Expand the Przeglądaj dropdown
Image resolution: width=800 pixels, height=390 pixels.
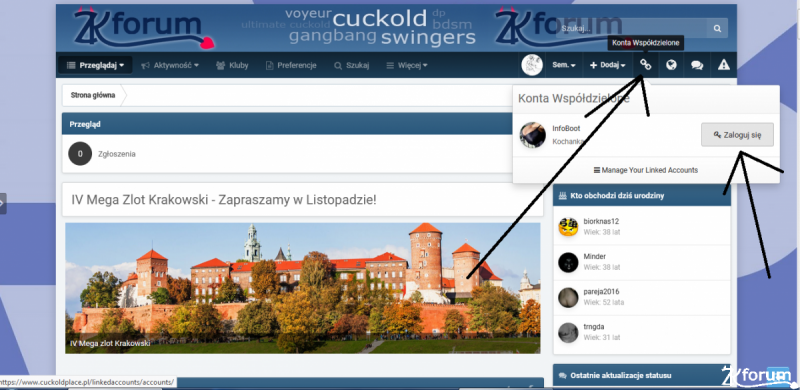[x=95, y=65]
